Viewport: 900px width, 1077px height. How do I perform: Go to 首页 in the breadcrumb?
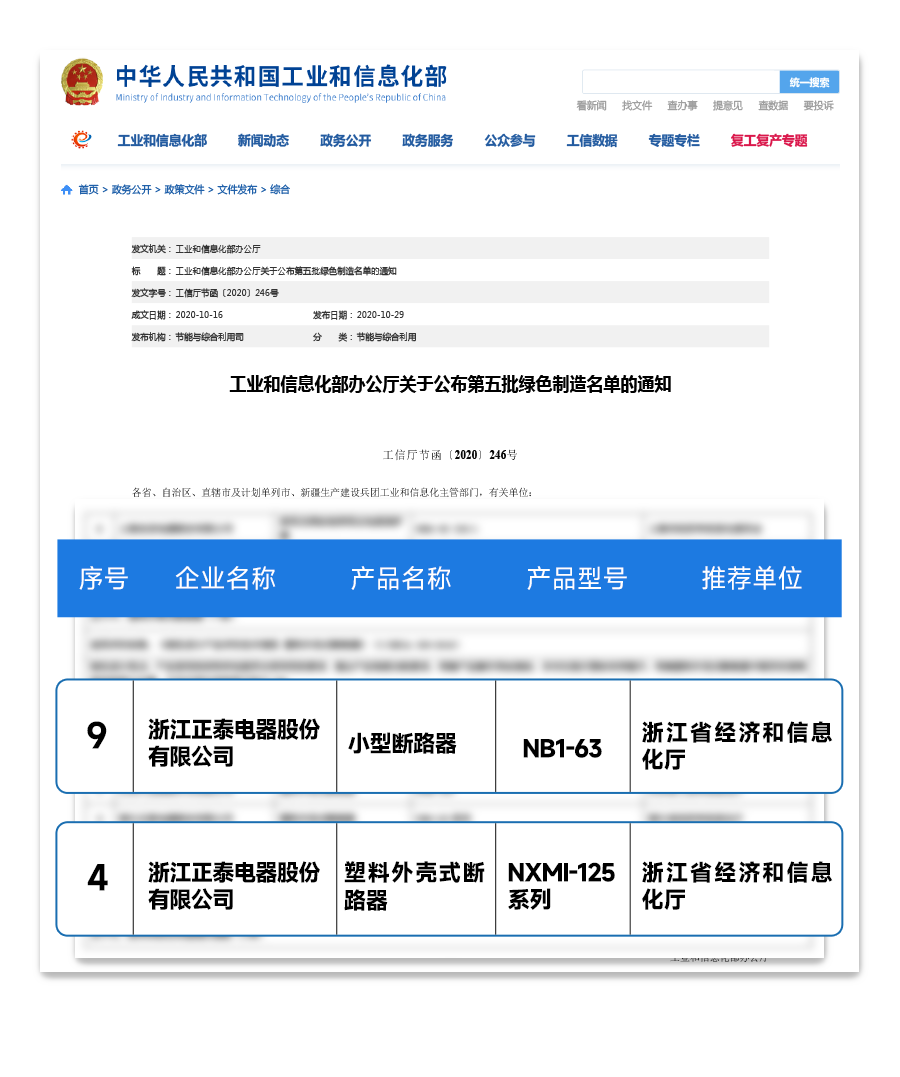tap(89, 190)
